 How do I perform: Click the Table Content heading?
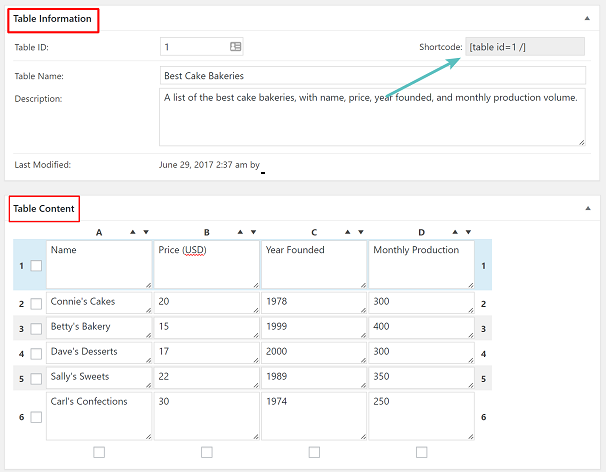[44, 208]
